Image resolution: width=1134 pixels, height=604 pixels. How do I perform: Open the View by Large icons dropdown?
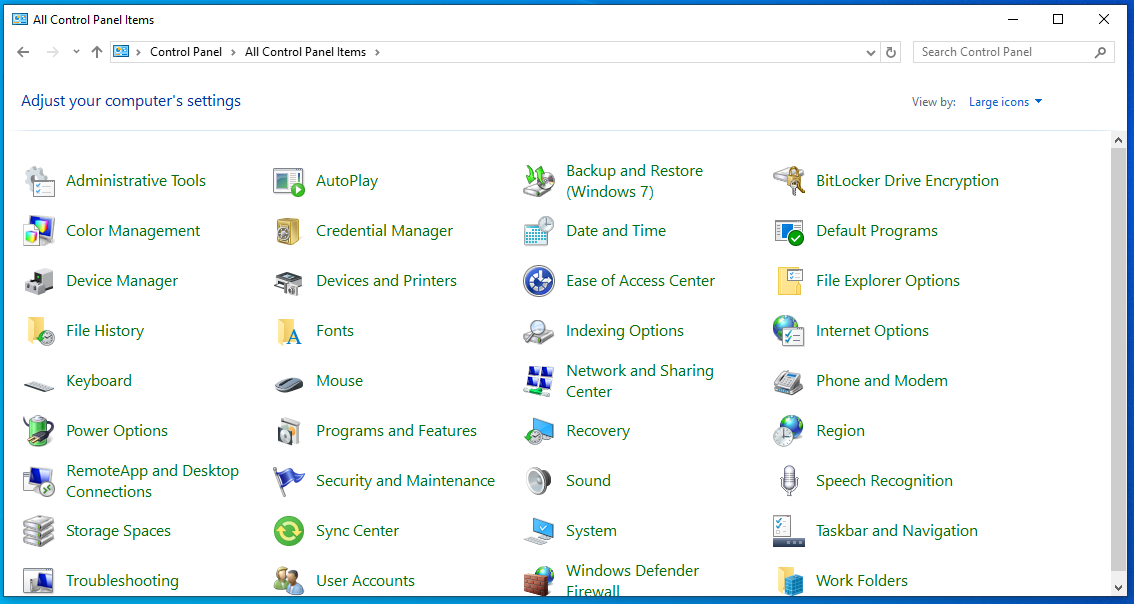[x=1006, y=102]
